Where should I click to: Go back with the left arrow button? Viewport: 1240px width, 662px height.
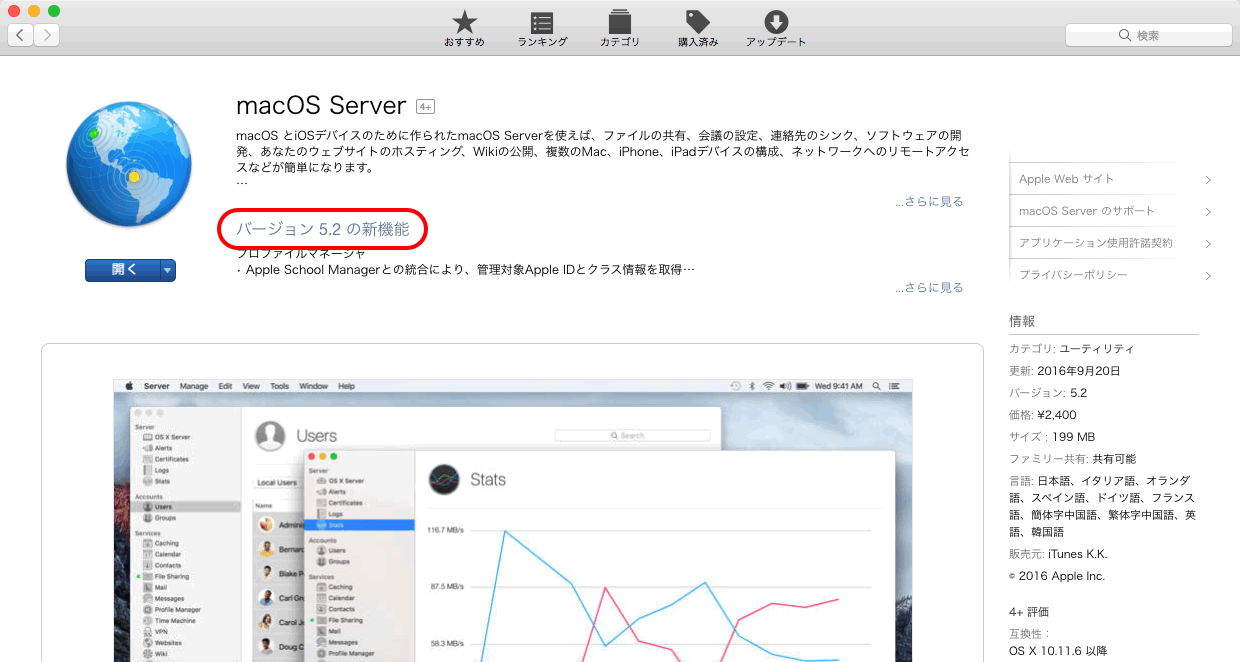tap(21, 36)
